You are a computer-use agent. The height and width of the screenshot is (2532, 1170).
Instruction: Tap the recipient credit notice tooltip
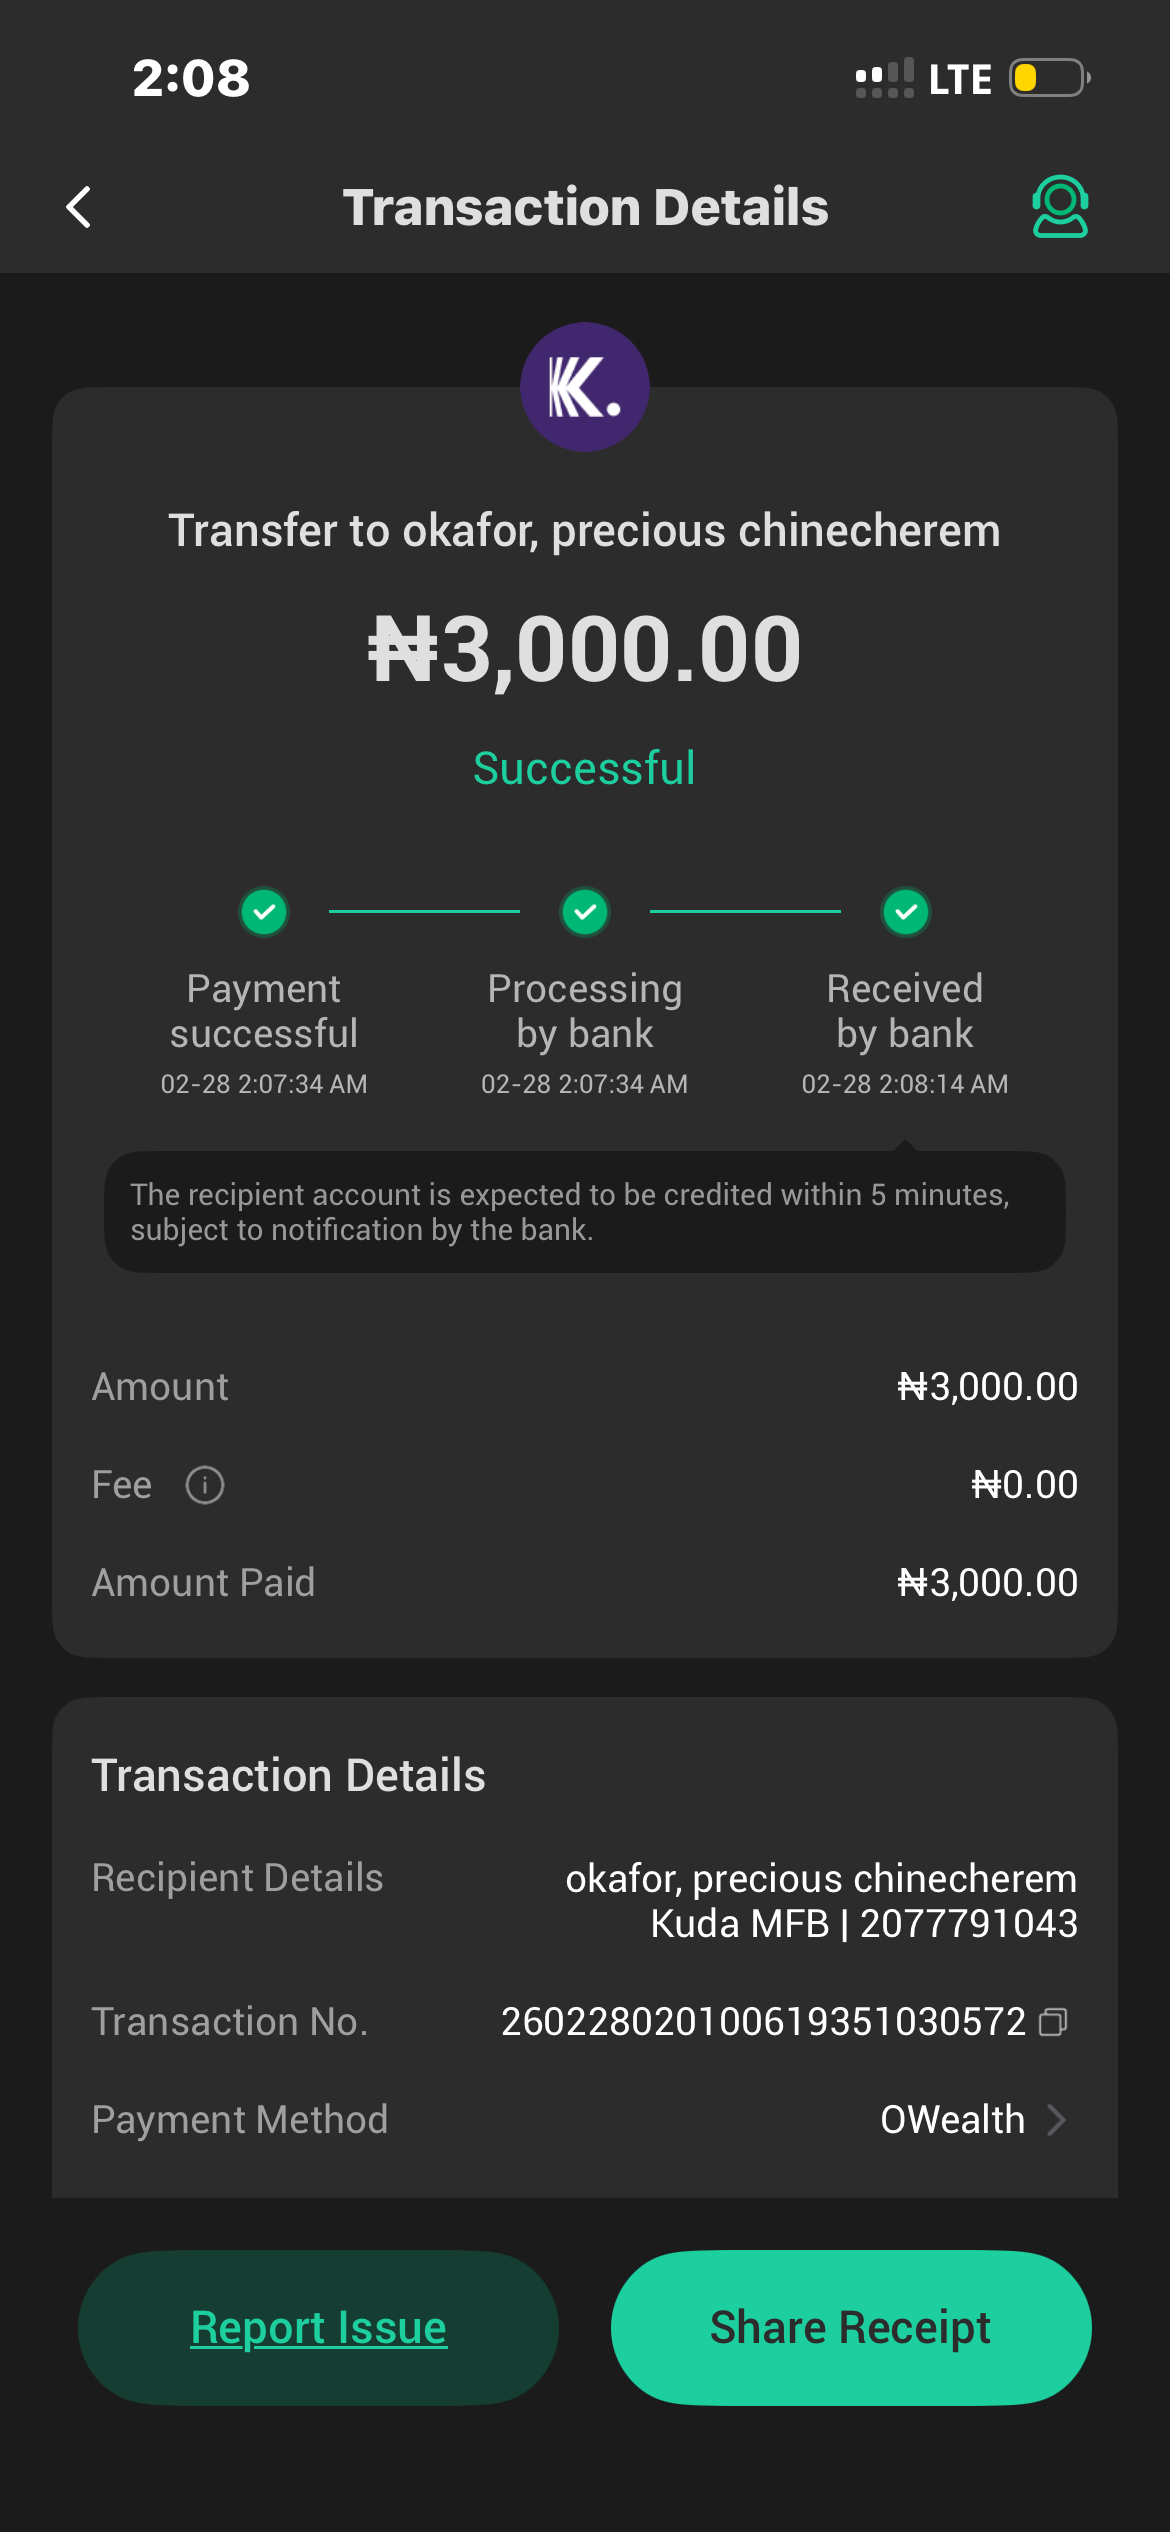[584, 1212]
